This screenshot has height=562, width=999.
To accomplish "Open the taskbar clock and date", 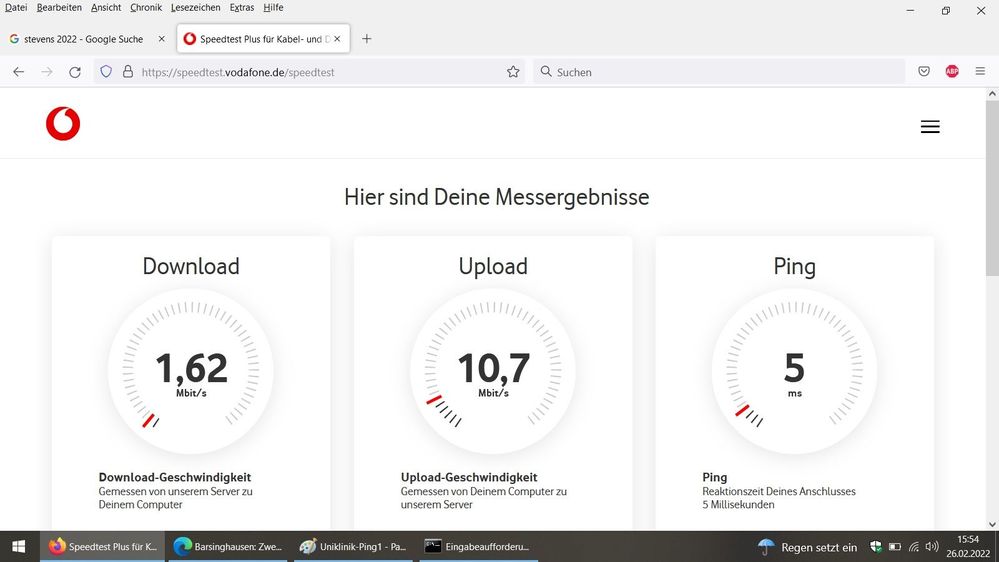I will (968, 547).
